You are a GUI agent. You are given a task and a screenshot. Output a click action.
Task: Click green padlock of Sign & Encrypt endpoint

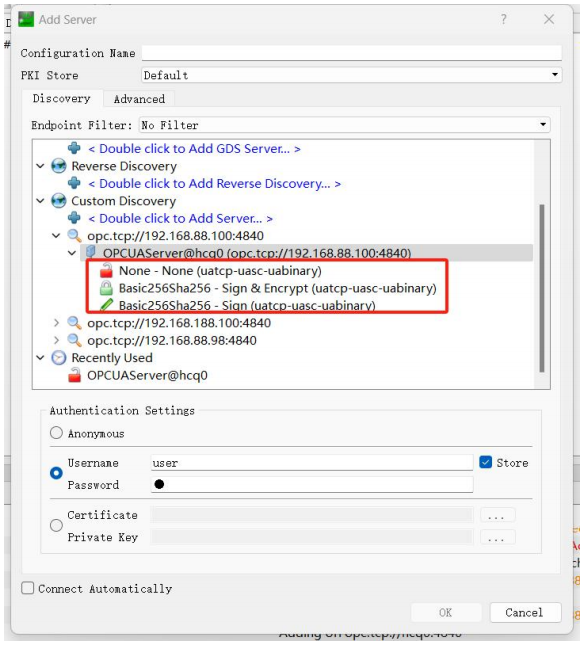pos(106,288)
